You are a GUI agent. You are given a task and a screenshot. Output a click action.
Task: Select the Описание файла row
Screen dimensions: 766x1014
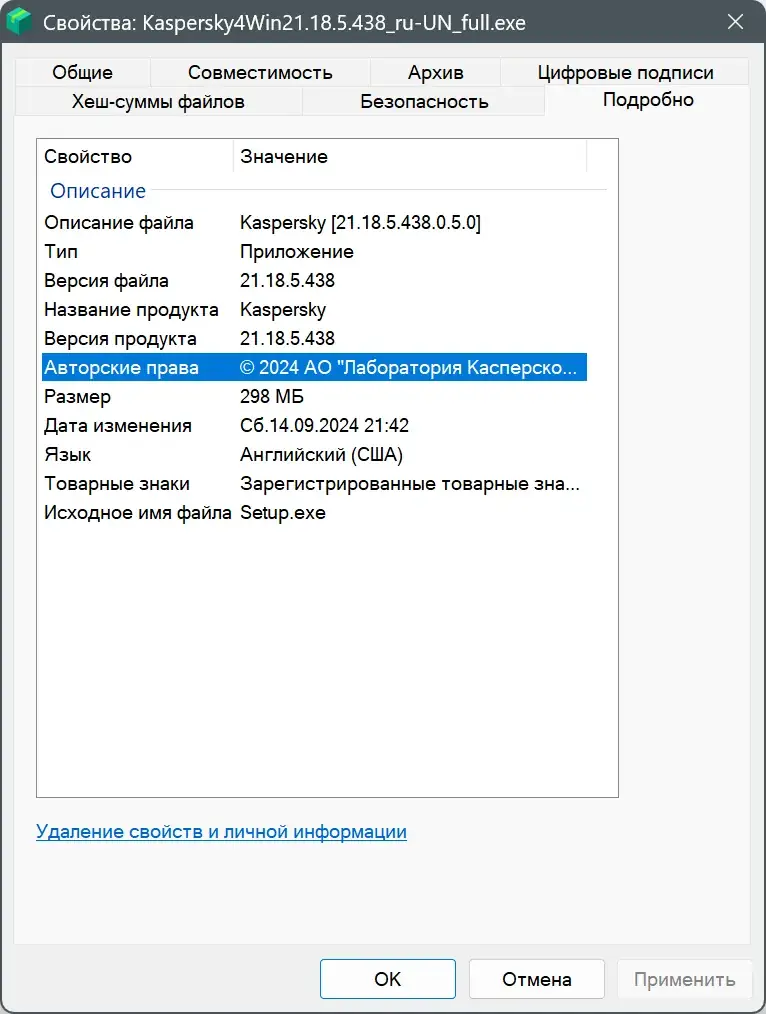pyautogui.click(x=314, y=222)
